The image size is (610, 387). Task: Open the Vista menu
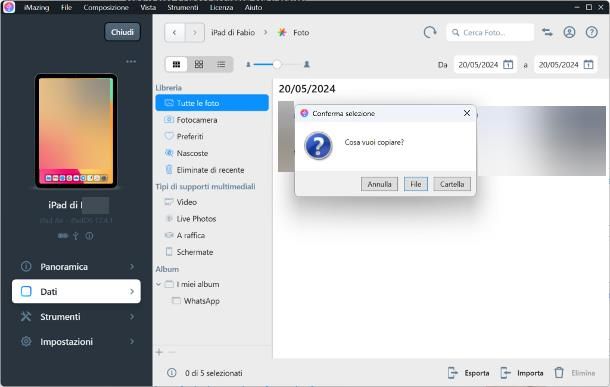[x=148, y=7]
